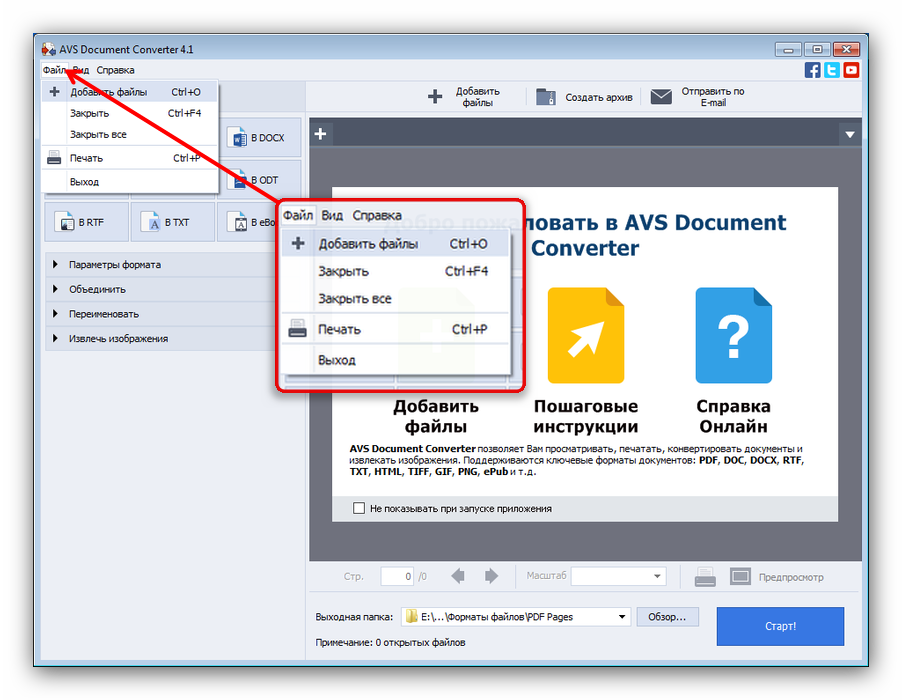Expand the Параметры формата section

114,265
